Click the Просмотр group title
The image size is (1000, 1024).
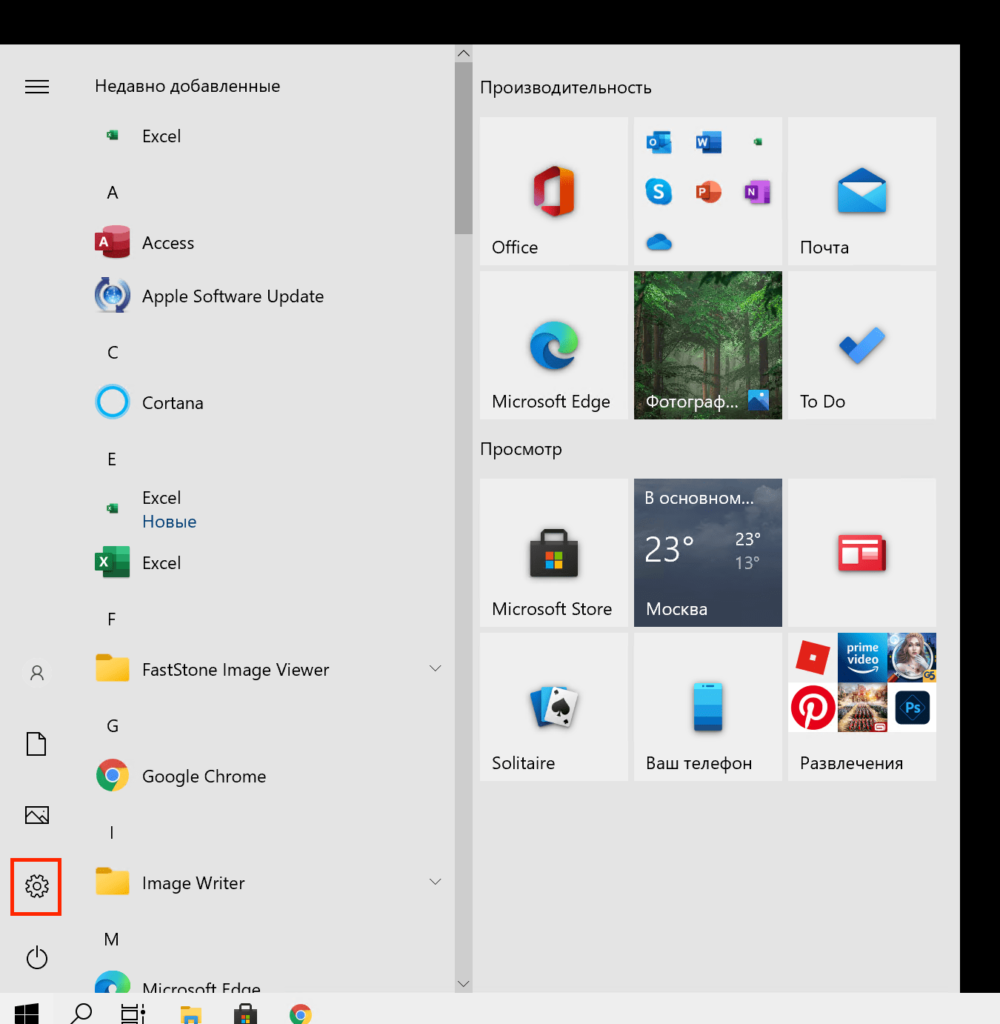tap(521, 449)
